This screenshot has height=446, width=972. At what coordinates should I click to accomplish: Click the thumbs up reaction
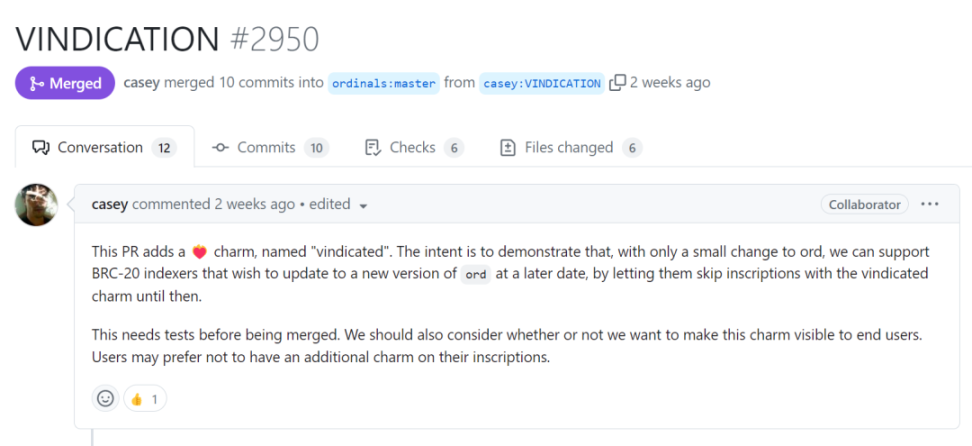pyautogui.click(x=145, y=398)
